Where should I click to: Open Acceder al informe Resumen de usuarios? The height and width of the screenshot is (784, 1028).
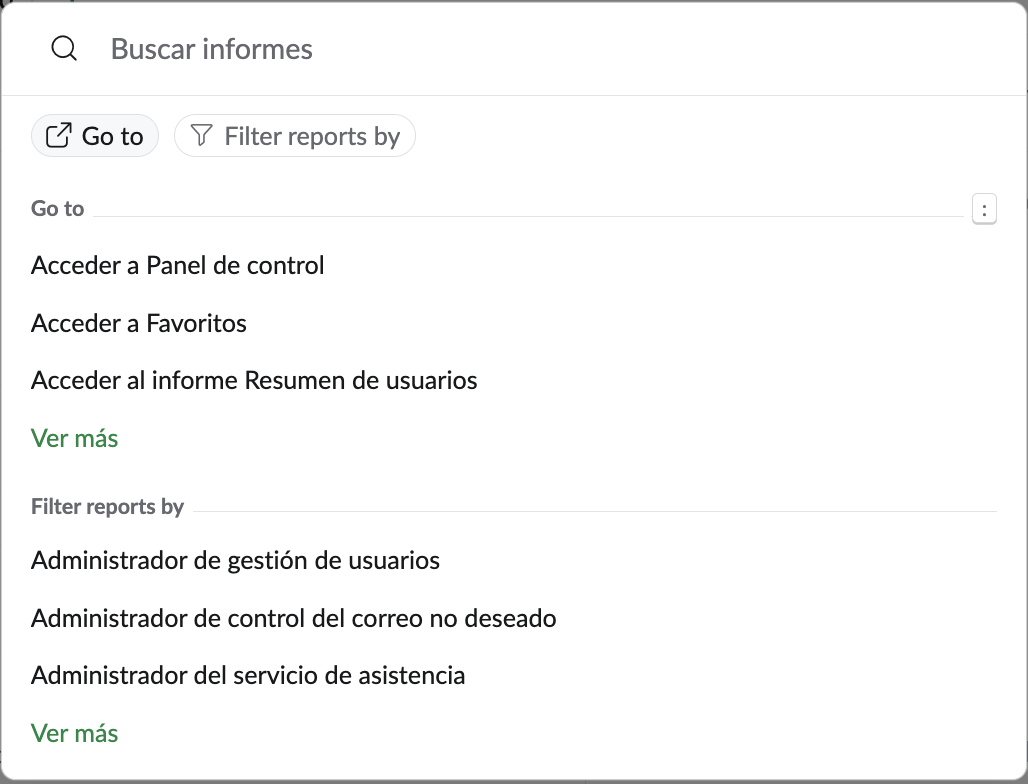click(254, 380)
